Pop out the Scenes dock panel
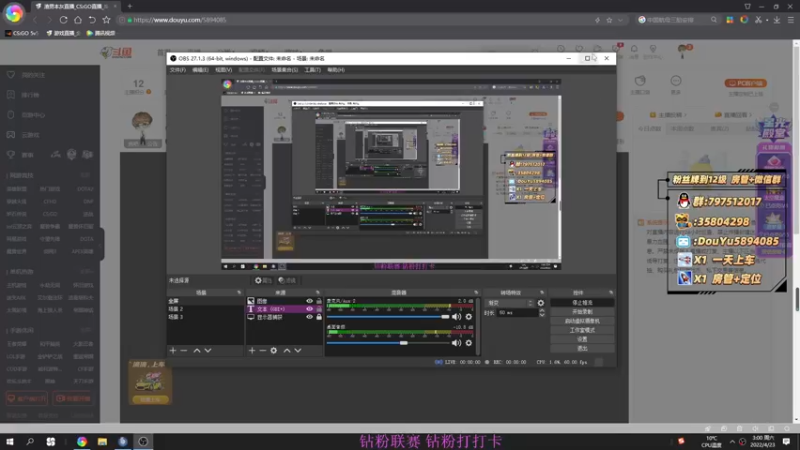Viewport: 800px width, 450px height. point(239,293)
